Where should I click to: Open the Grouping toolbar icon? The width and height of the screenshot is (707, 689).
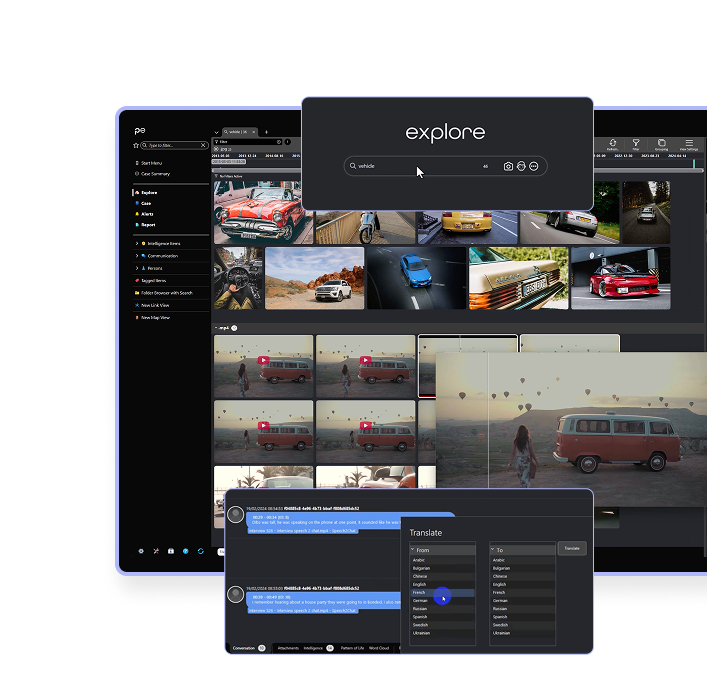(662, 145)
